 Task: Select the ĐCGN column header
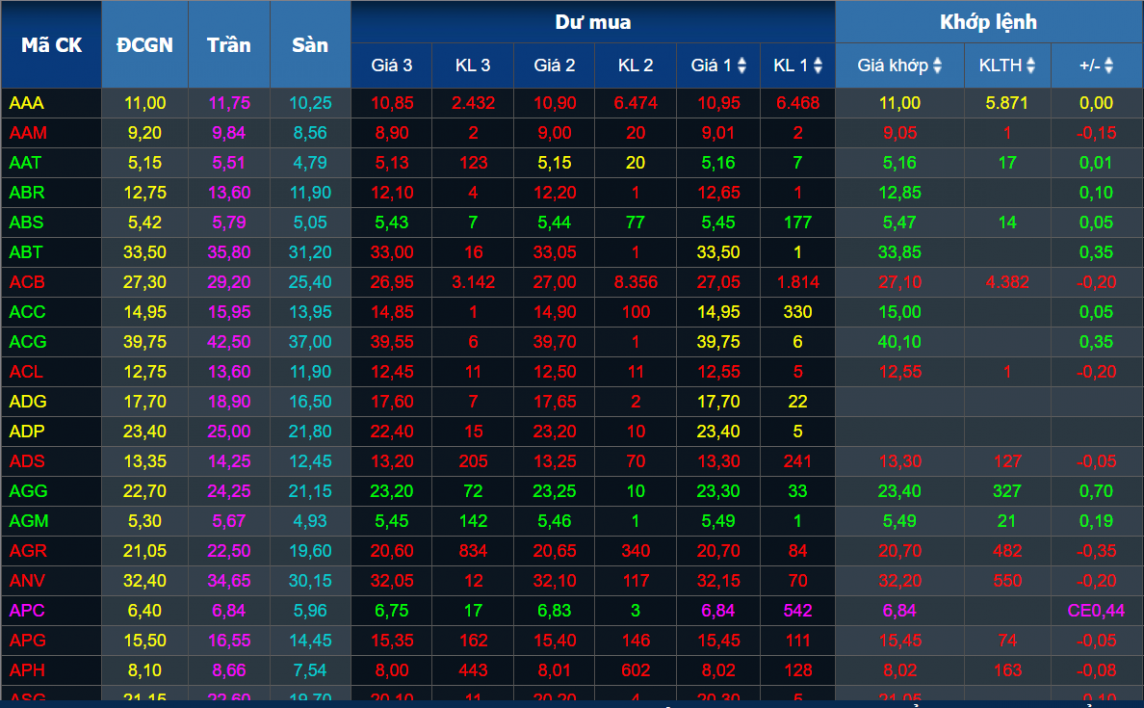144,45
